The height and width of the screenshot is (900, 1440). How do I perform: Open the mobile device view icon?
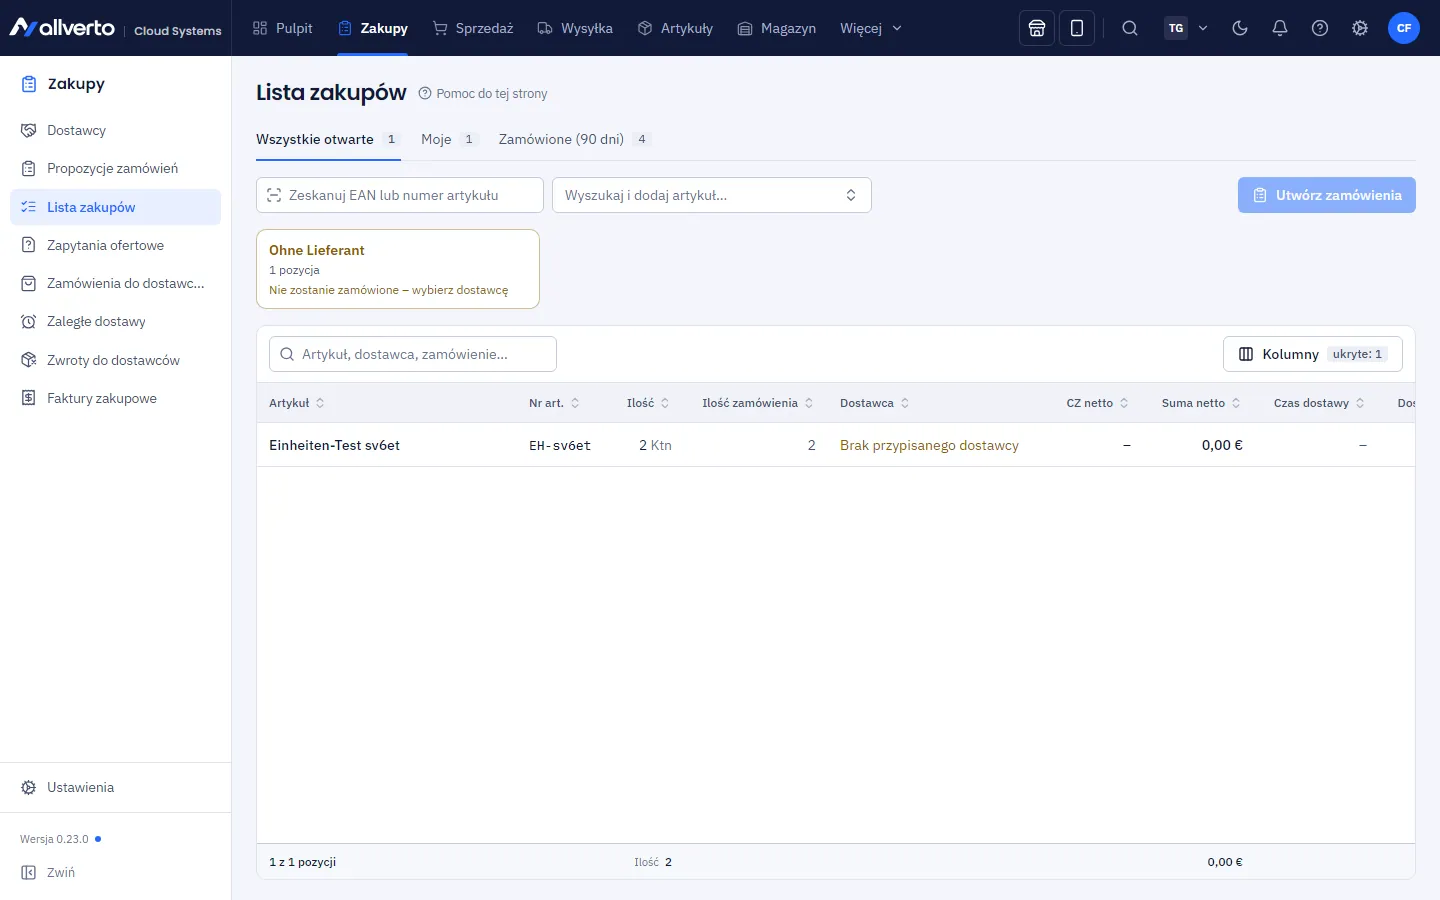(x=1077, y=28)
